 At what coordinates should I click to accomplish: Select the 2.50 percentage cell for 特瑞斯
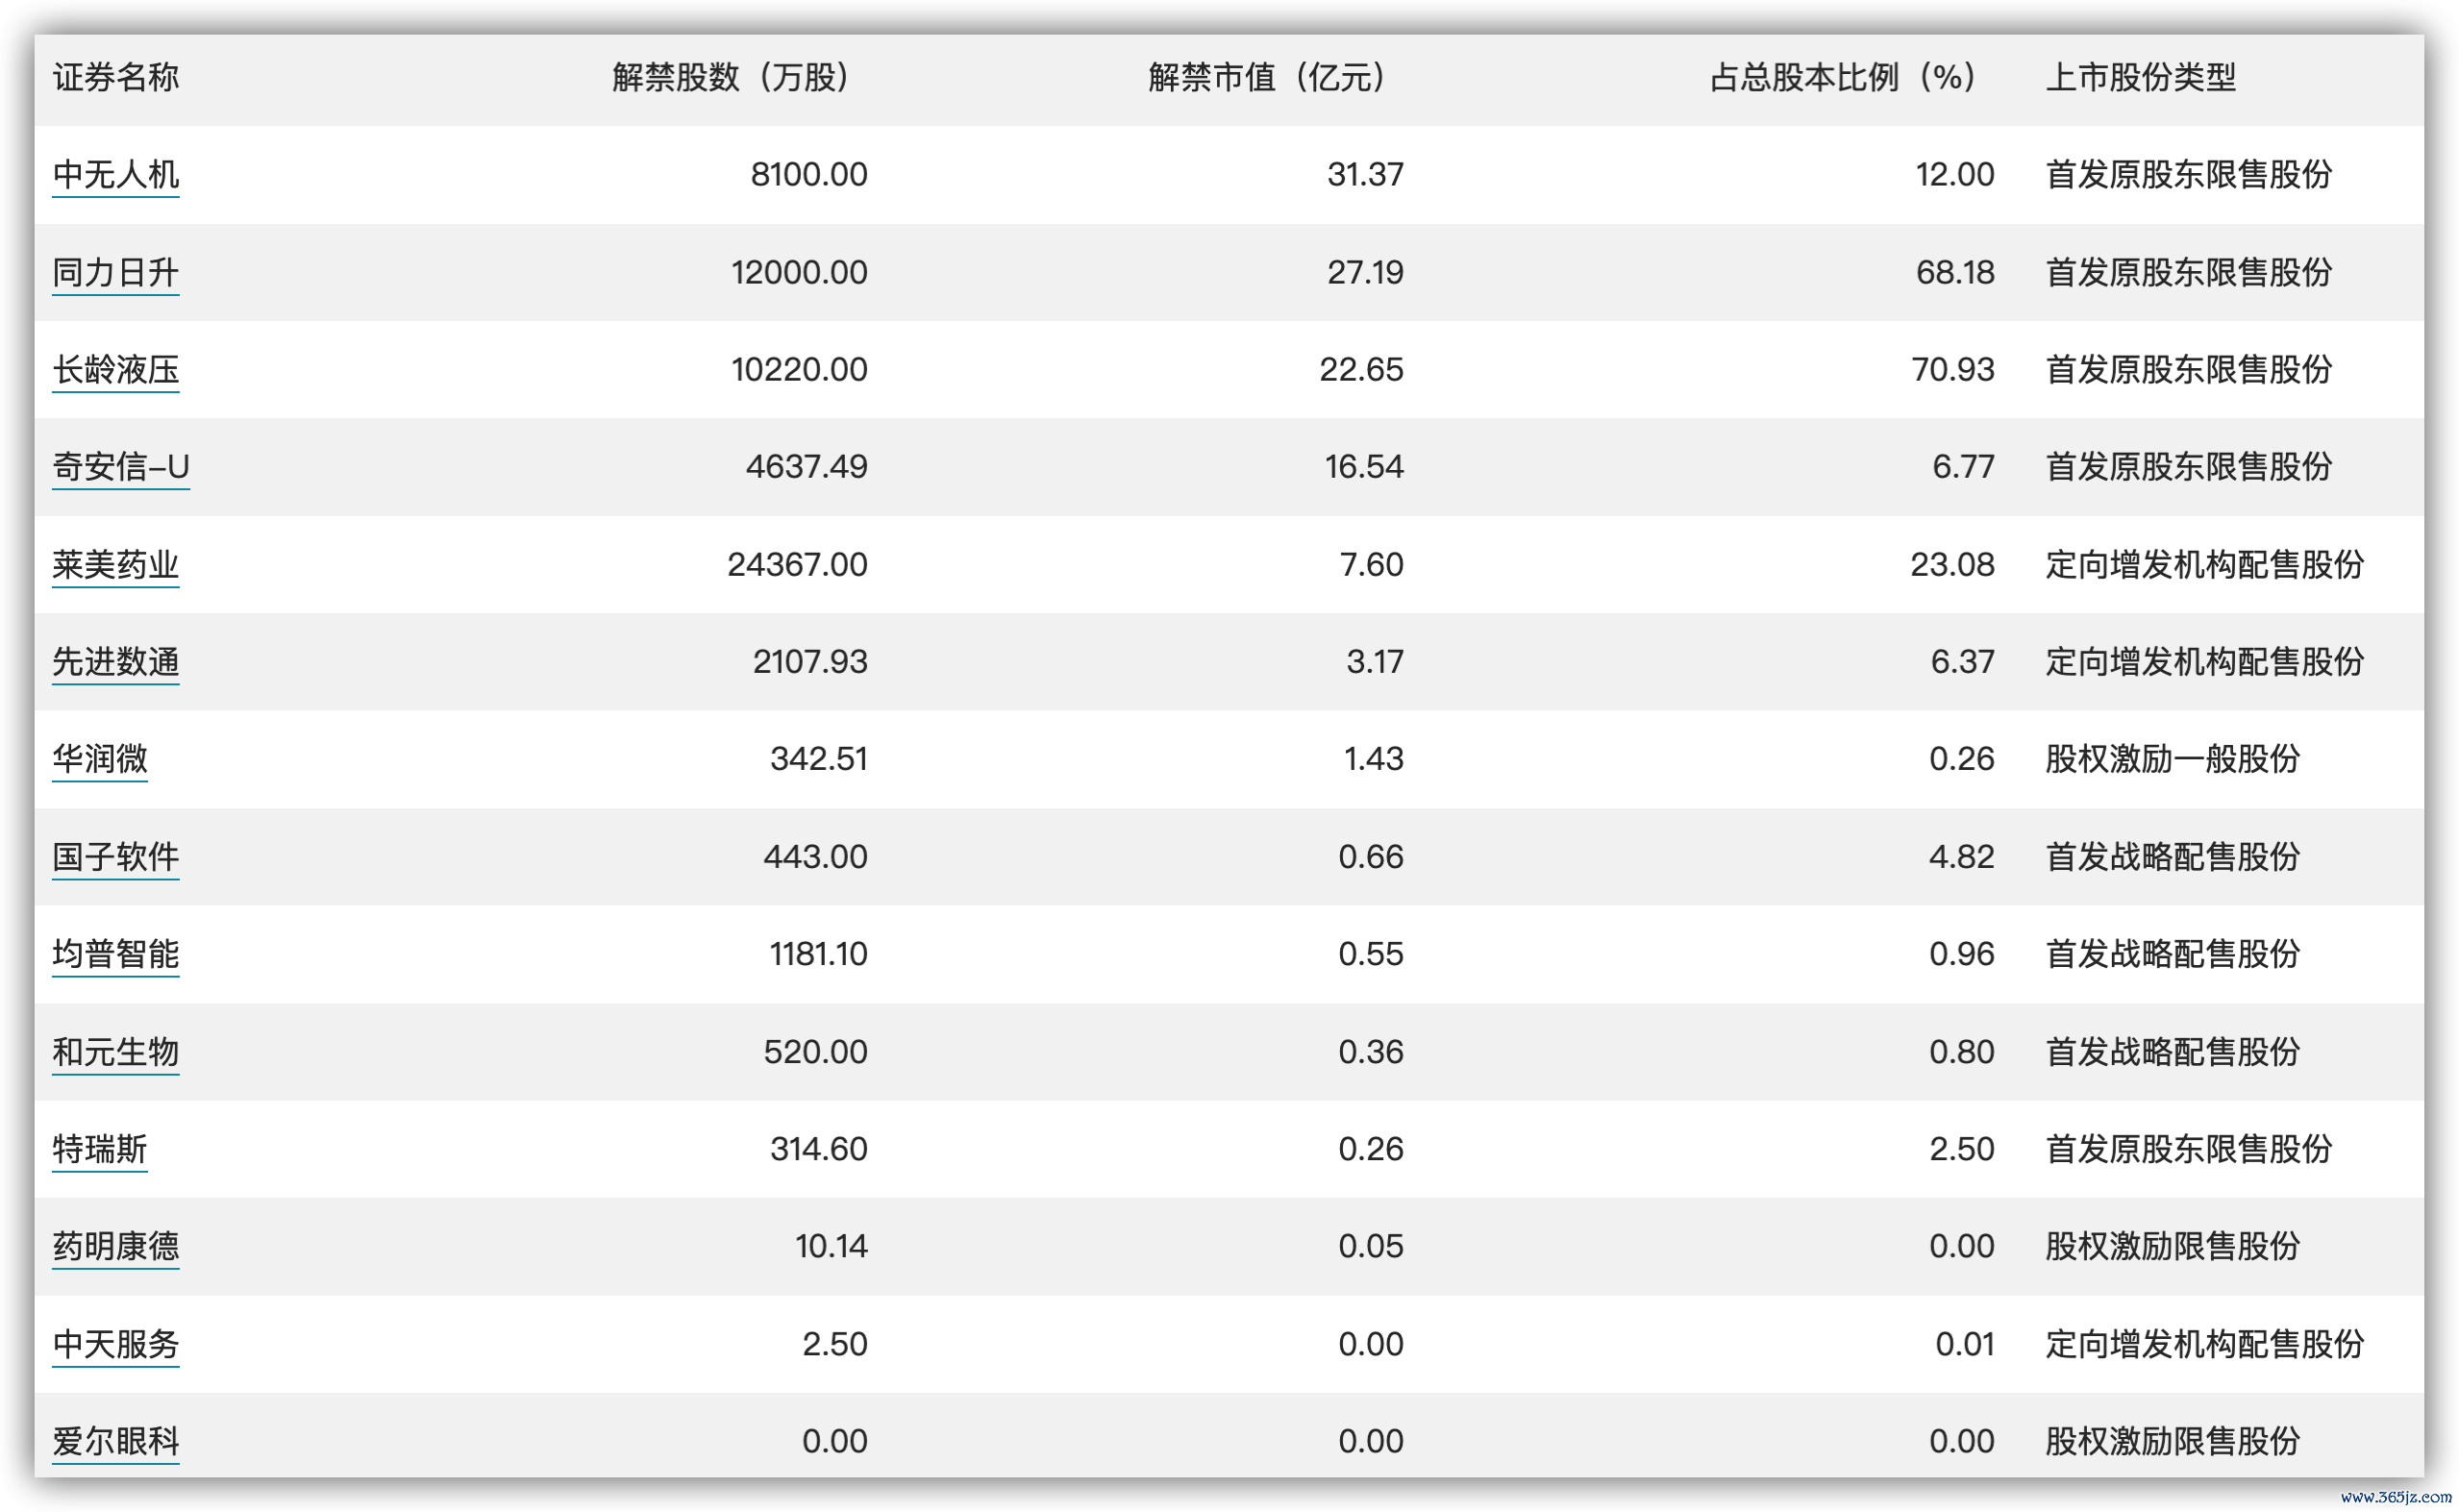(1962, 1149)
